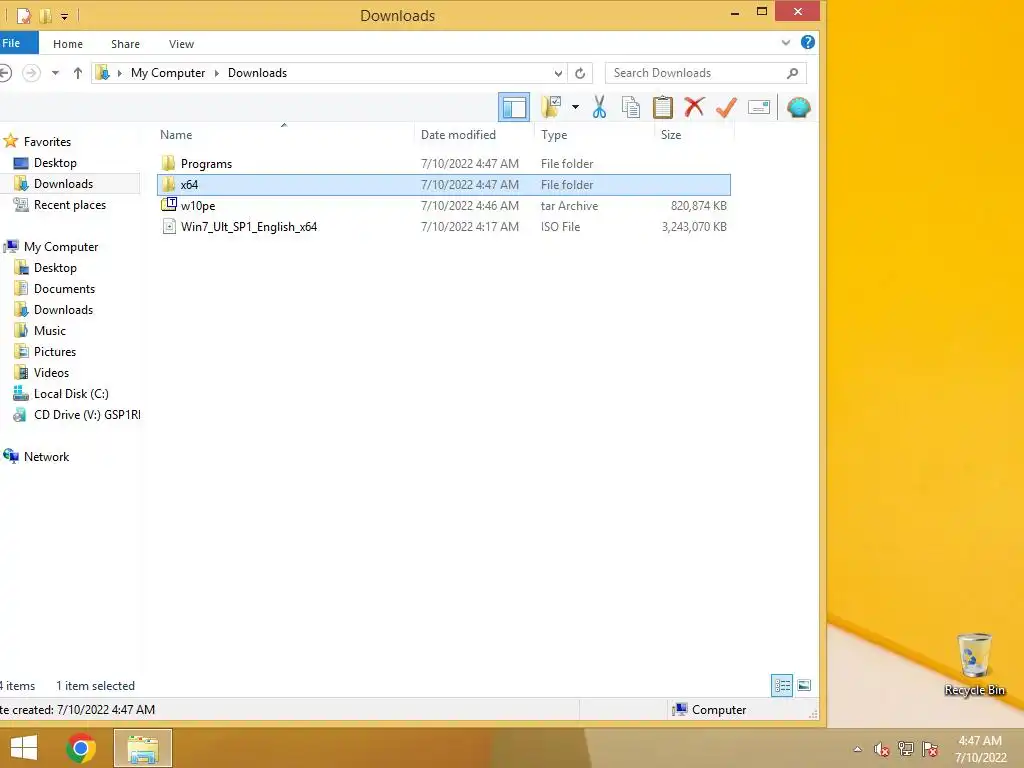Click Network in the navigation pane
The width and height of the screenshot is (1024, 768).
[46, 456]
